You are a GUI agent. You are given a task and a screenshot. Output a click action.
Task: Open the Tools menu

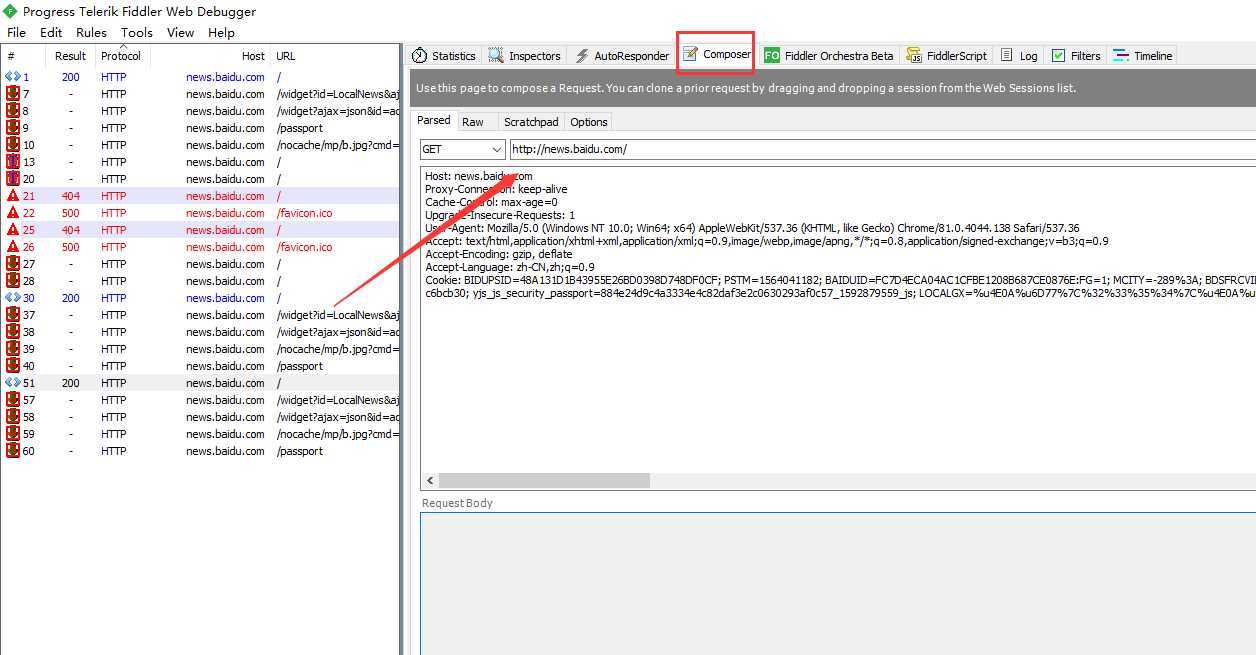click(x=137, y=32)
